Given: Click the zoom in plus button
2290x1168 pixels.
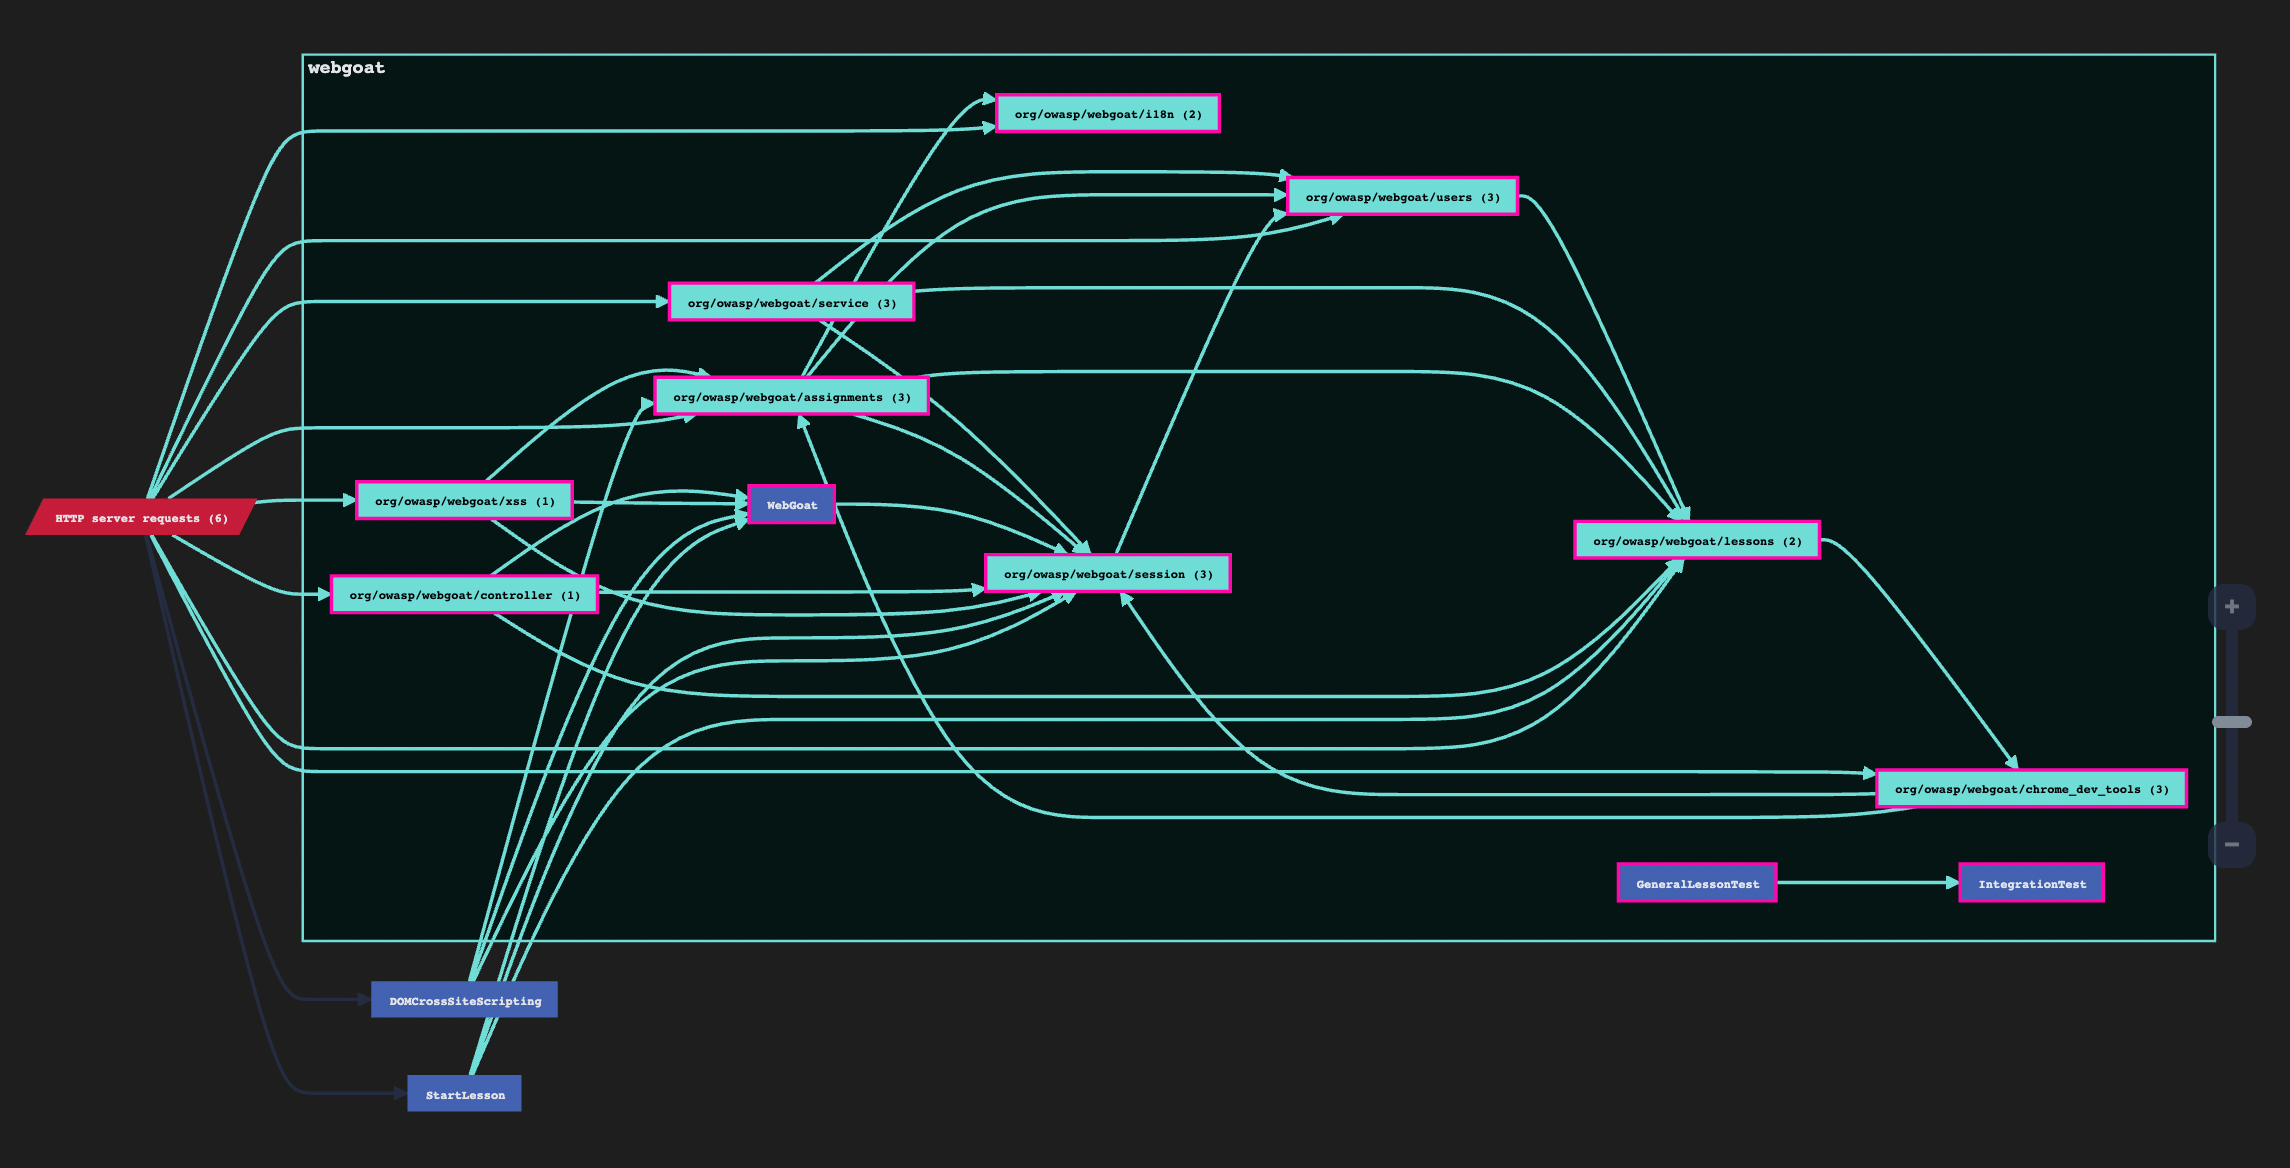Looking at the screenshot, I should (2231, 607).
